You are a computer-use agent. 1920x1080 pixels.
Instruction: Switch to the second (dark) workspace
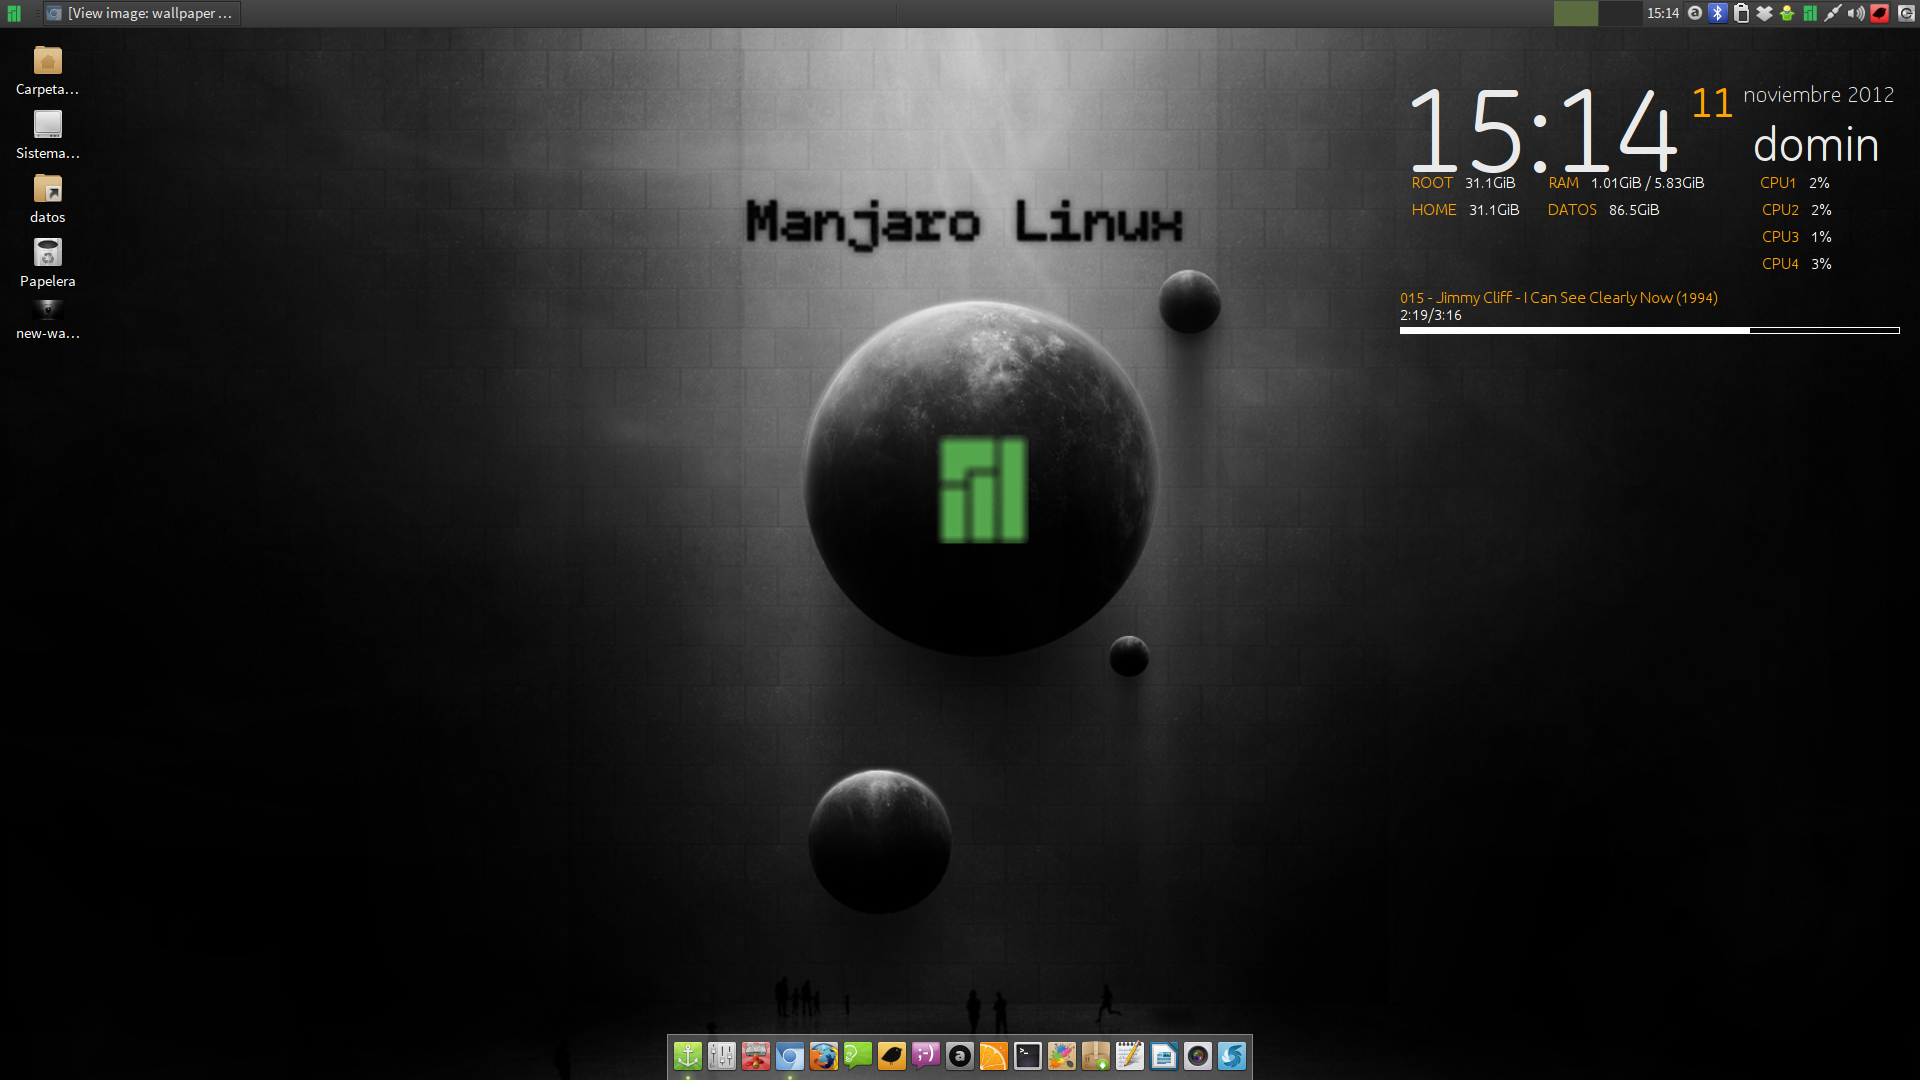(1620, 13)
